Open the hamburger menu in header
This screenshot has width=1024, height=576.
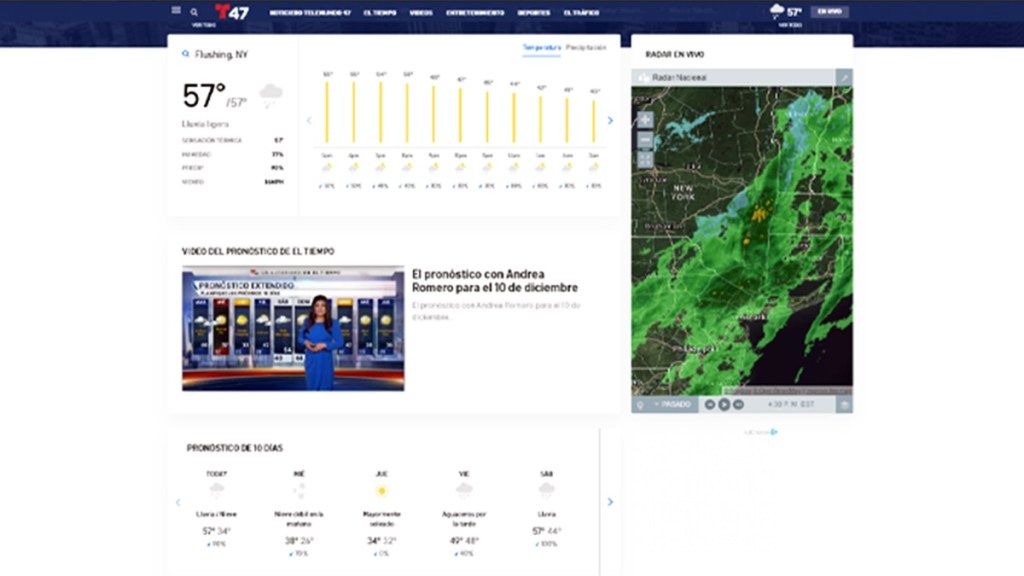coord(176,10)
